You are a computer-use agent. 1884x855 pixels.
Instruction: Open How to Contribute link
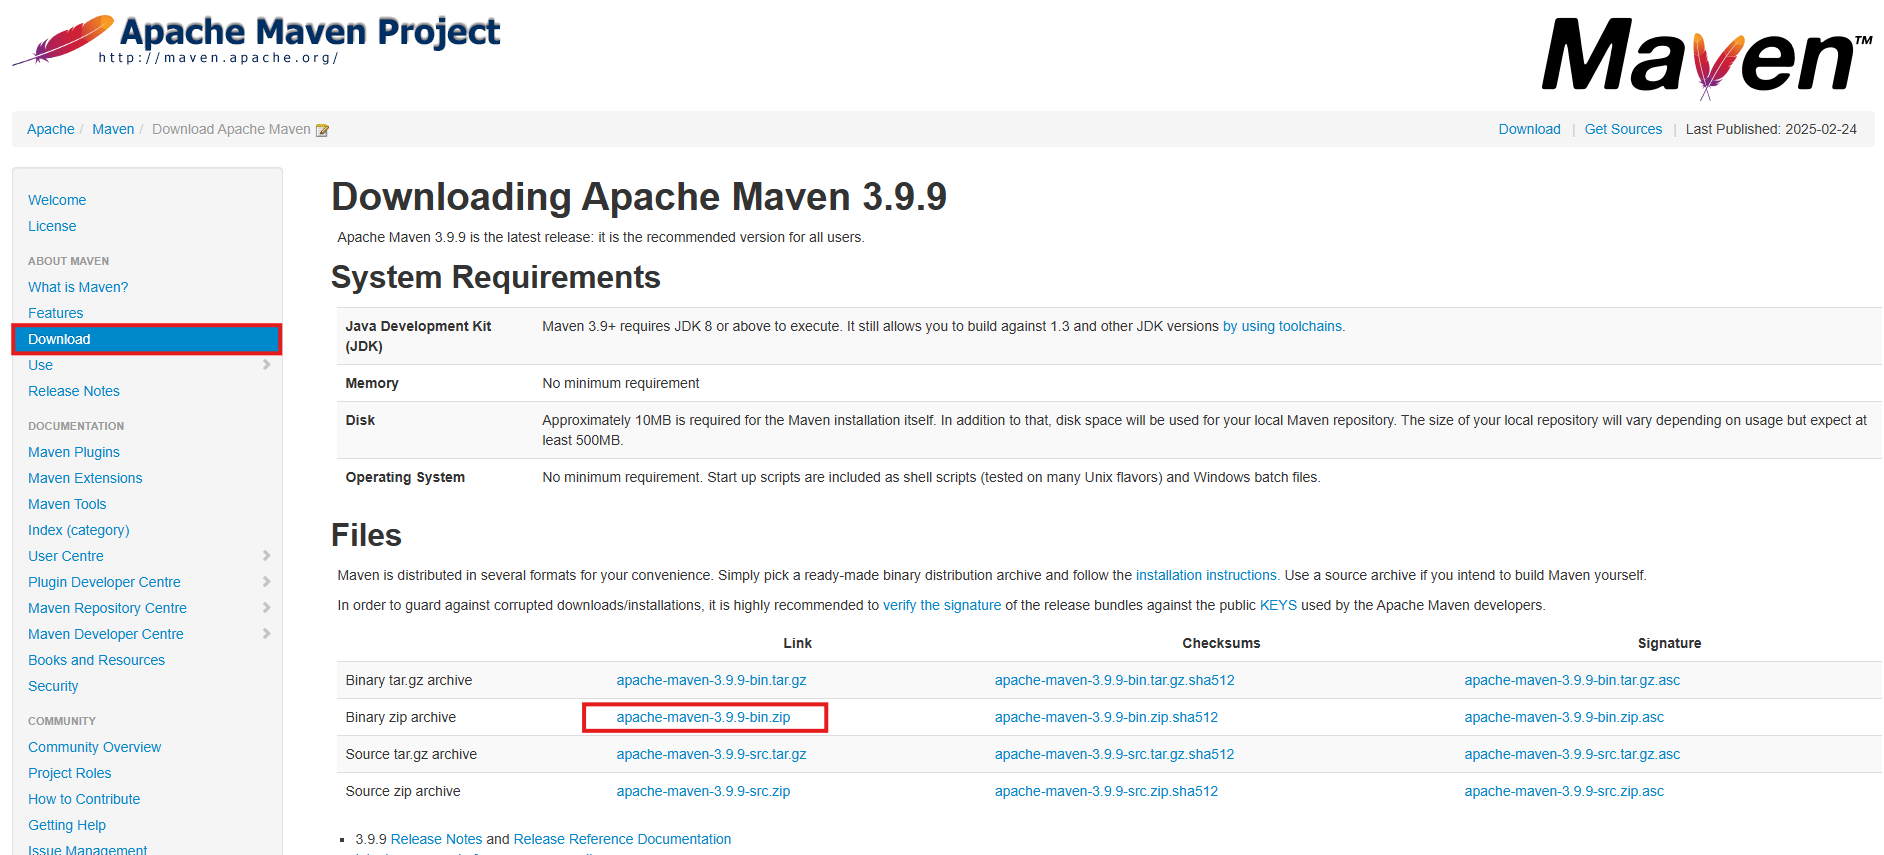[x=84, y=799]
